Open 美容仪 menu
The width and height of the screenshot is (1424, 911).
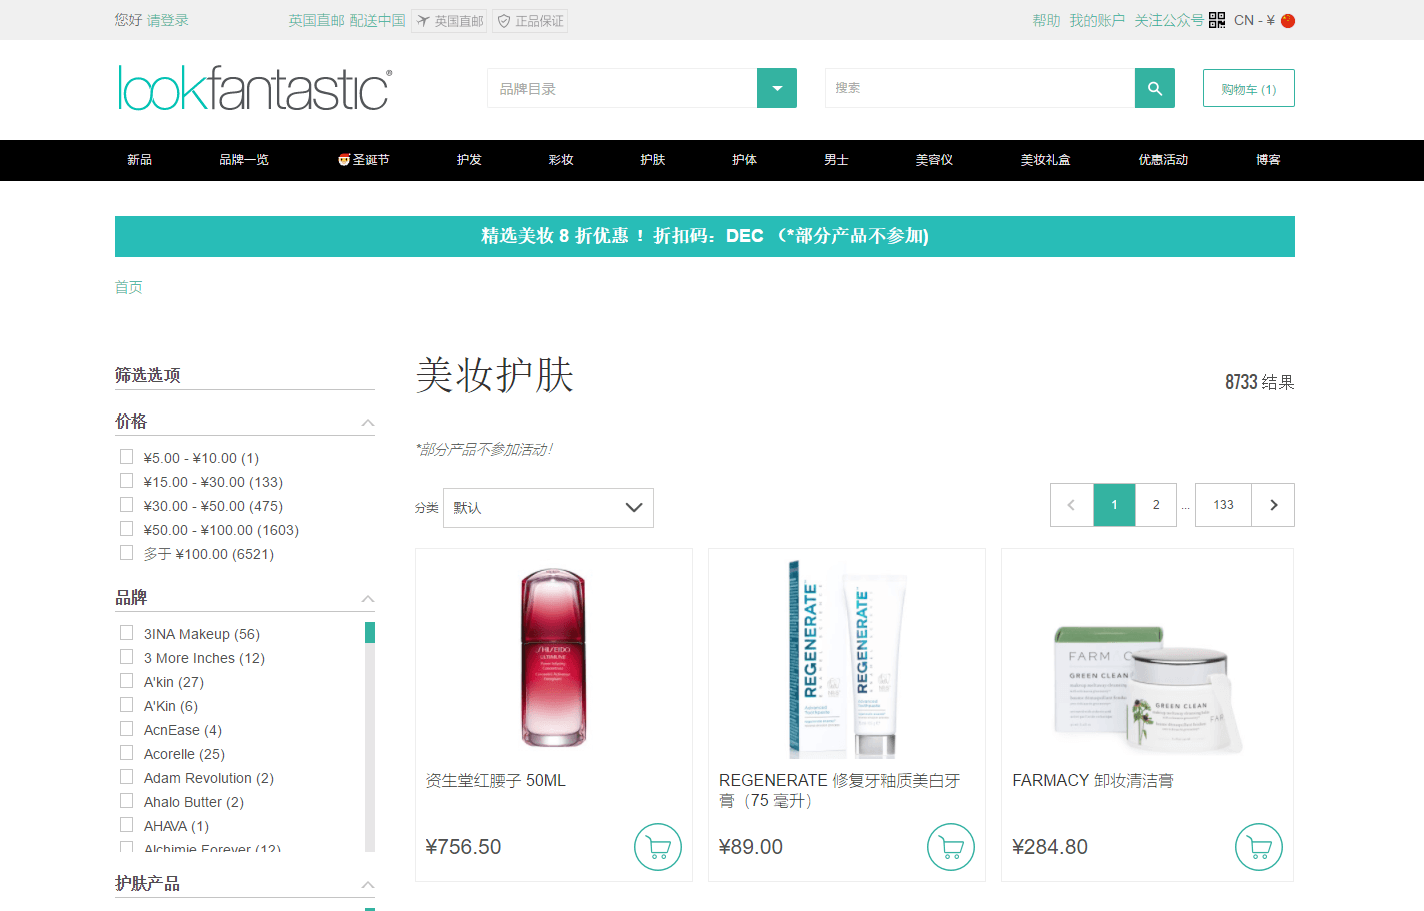click(934, 160)
